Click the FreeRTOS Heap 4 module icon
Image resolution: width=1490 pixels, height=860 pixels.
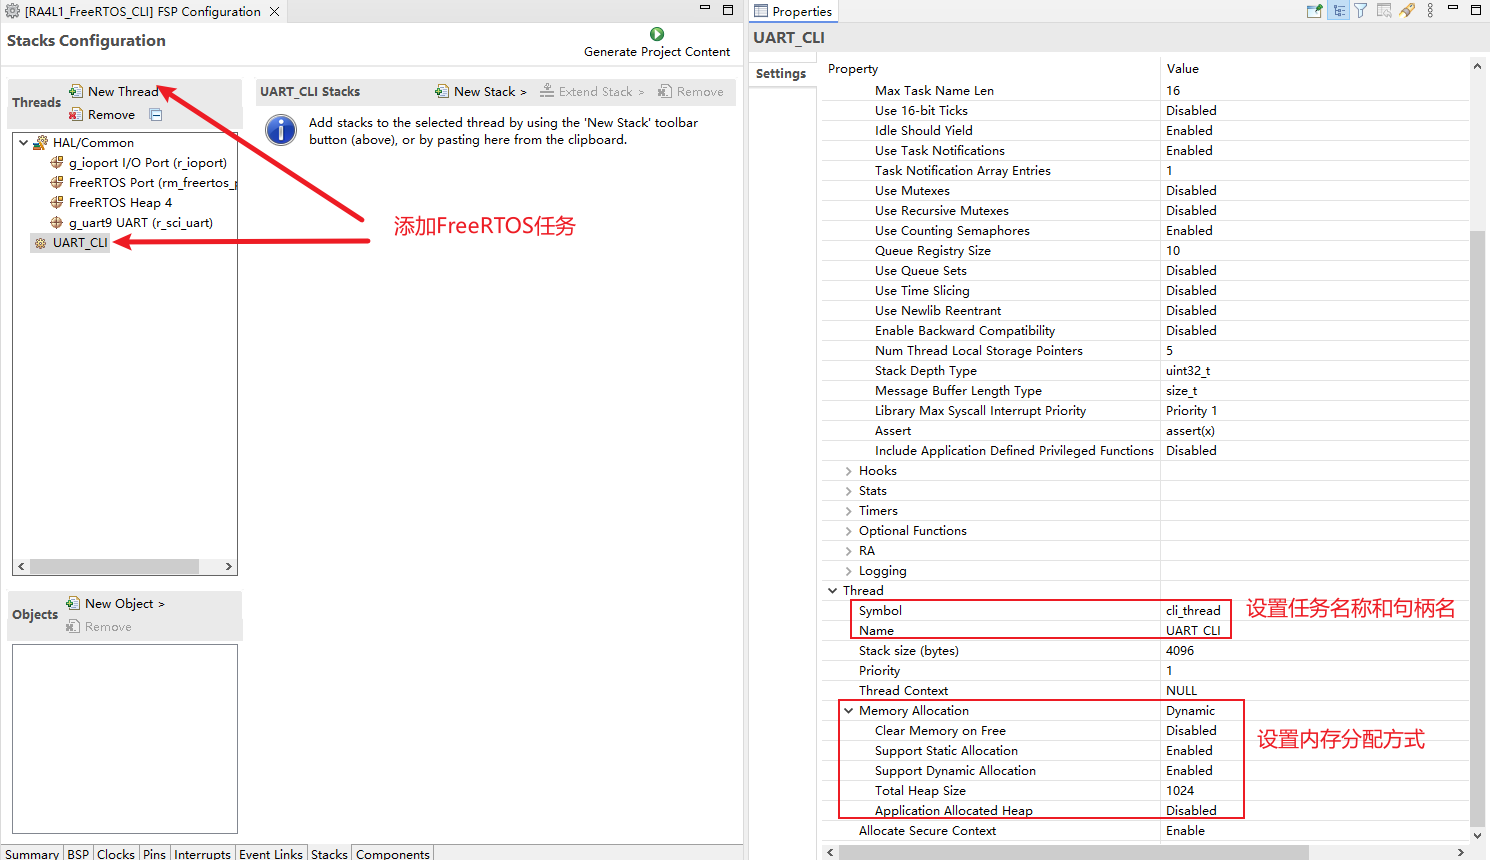point(57,203)
